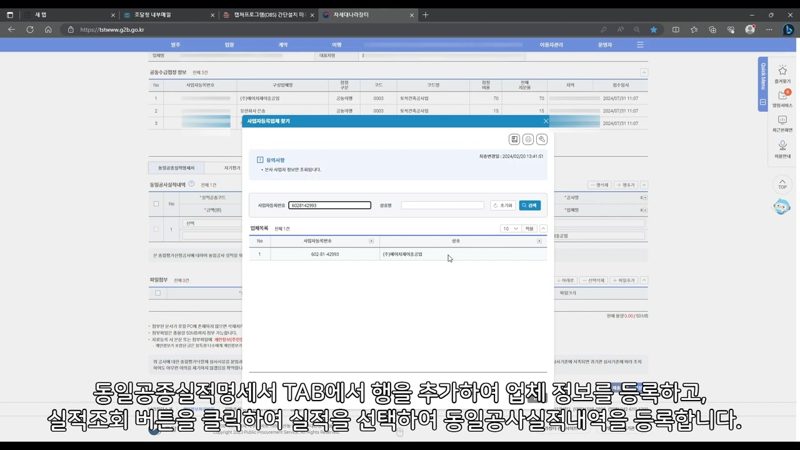
Task: Collapse the performance details section chevron
Action: pyautogui.click(x=644, y=185)
